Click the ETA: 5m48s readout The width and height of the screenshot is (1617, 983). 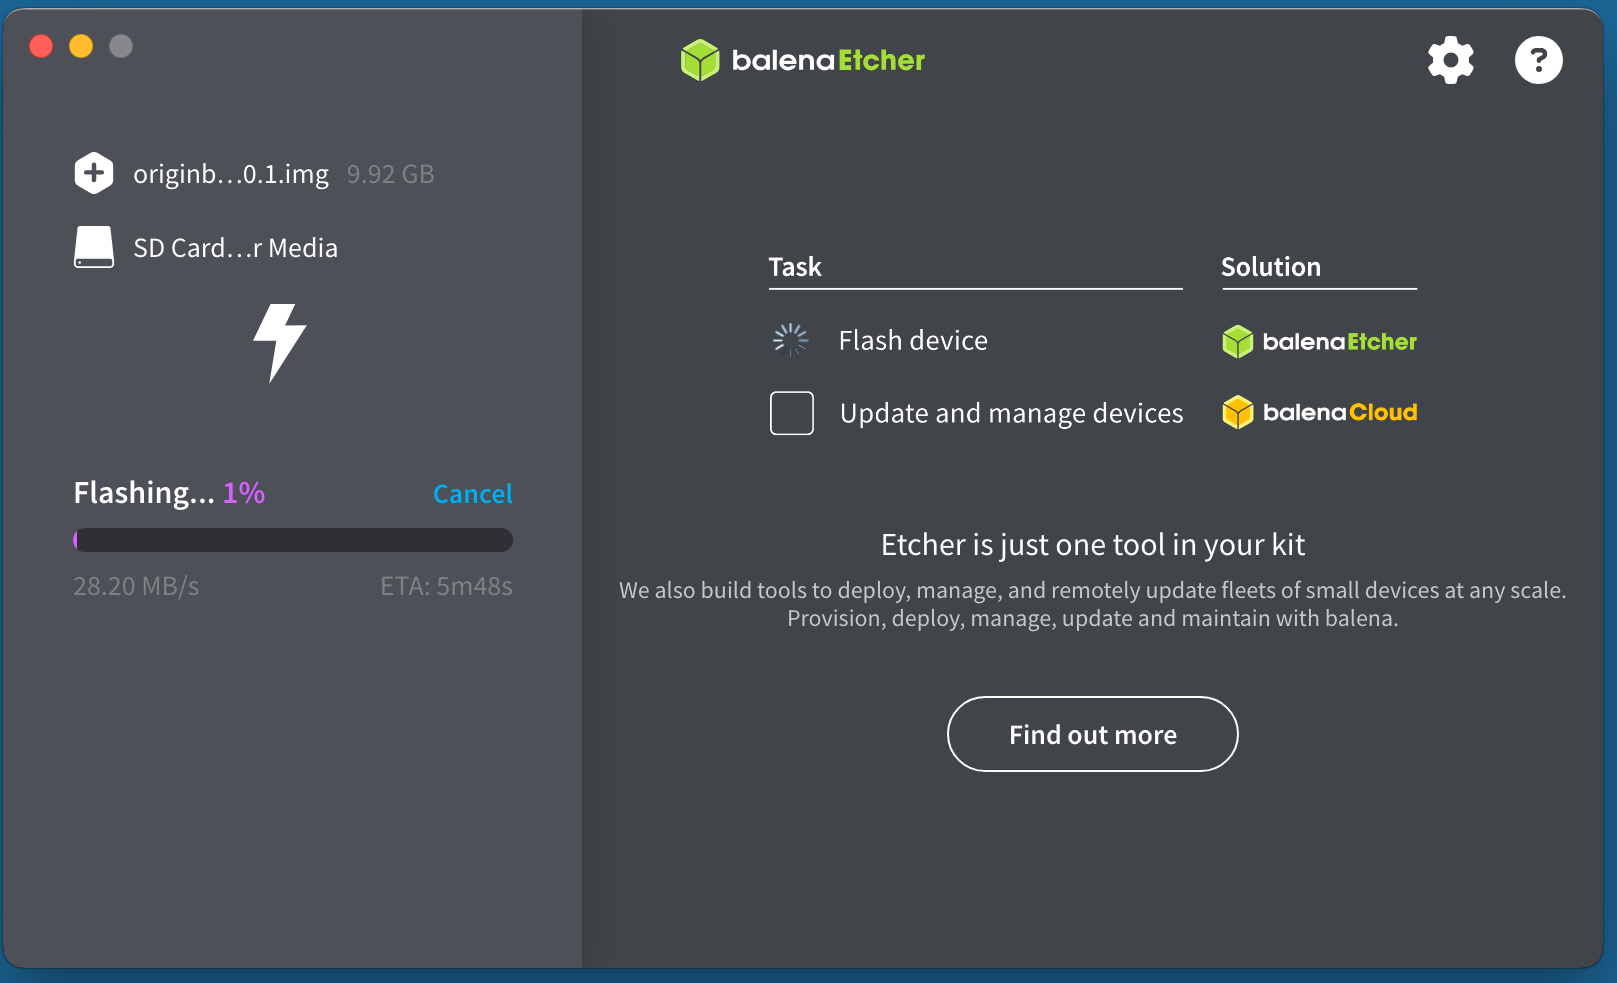click(446, 586)
